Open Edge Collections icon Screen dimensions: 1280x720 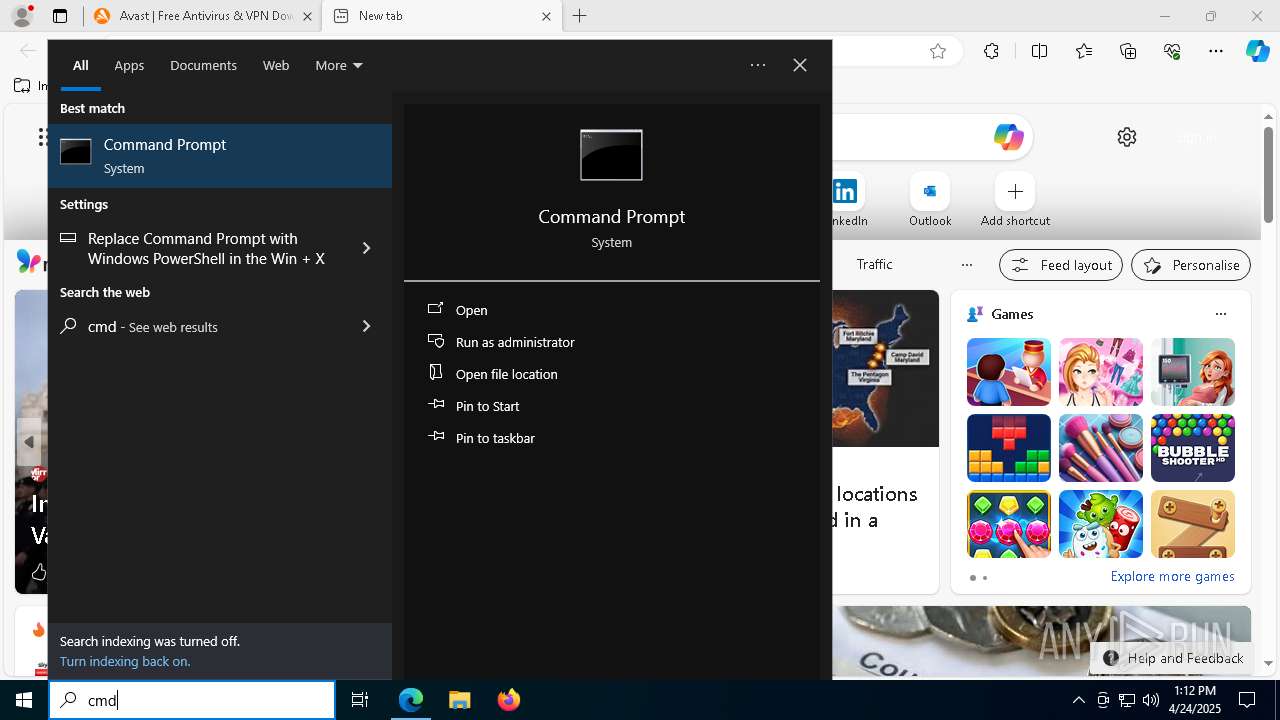(1128, 51)
